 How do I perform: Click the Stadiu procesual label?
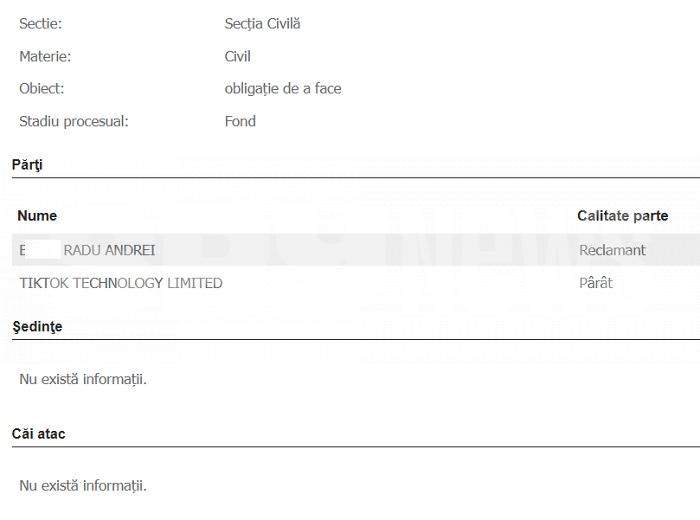point(74,121)
